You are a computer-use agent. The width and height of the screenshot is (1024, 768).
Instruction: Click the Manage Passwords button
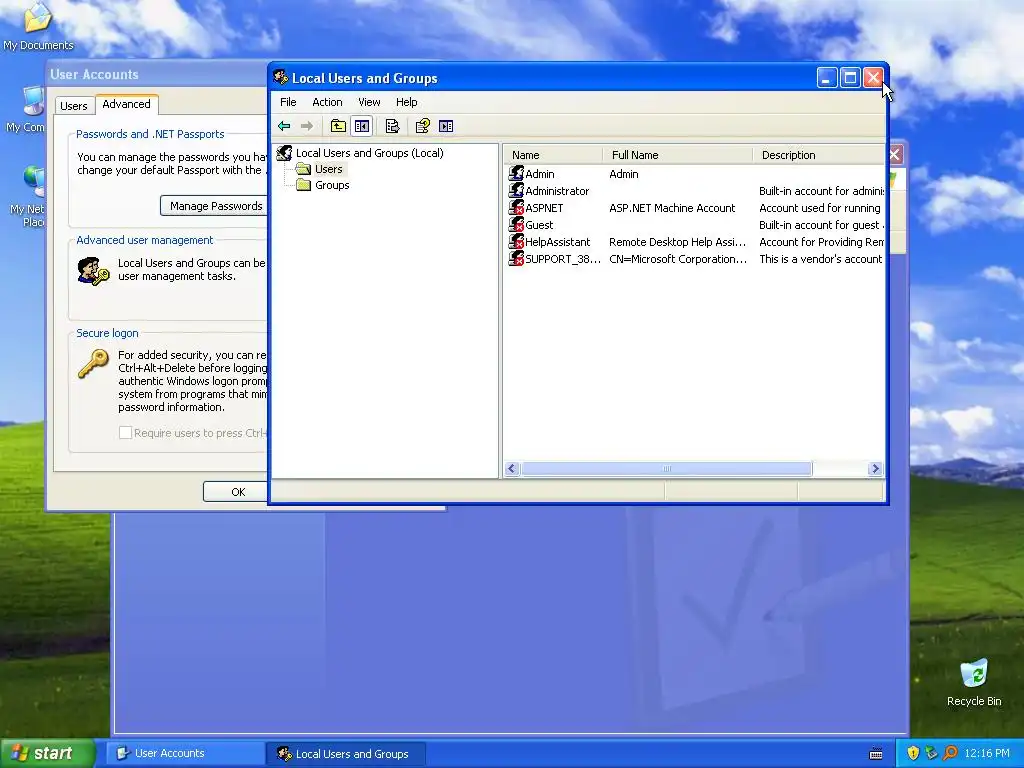coord(216,206)
